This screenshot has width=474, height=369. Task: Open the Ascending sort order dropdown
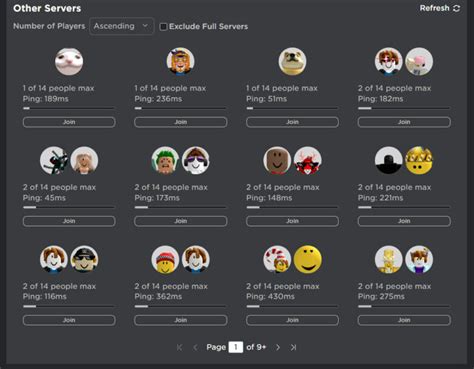(x=122, y=26)
